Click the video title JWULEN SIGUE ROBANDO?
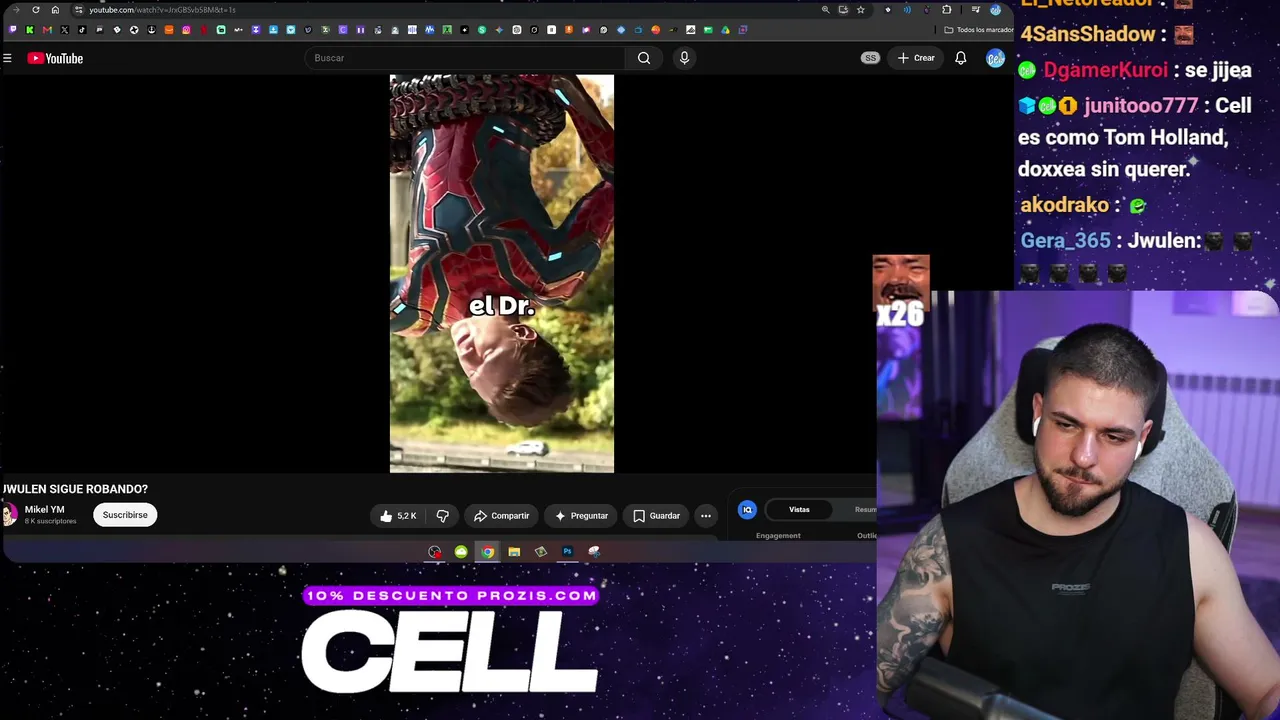The height and width of the screenshot is (720, 1280). click(75, 489)
